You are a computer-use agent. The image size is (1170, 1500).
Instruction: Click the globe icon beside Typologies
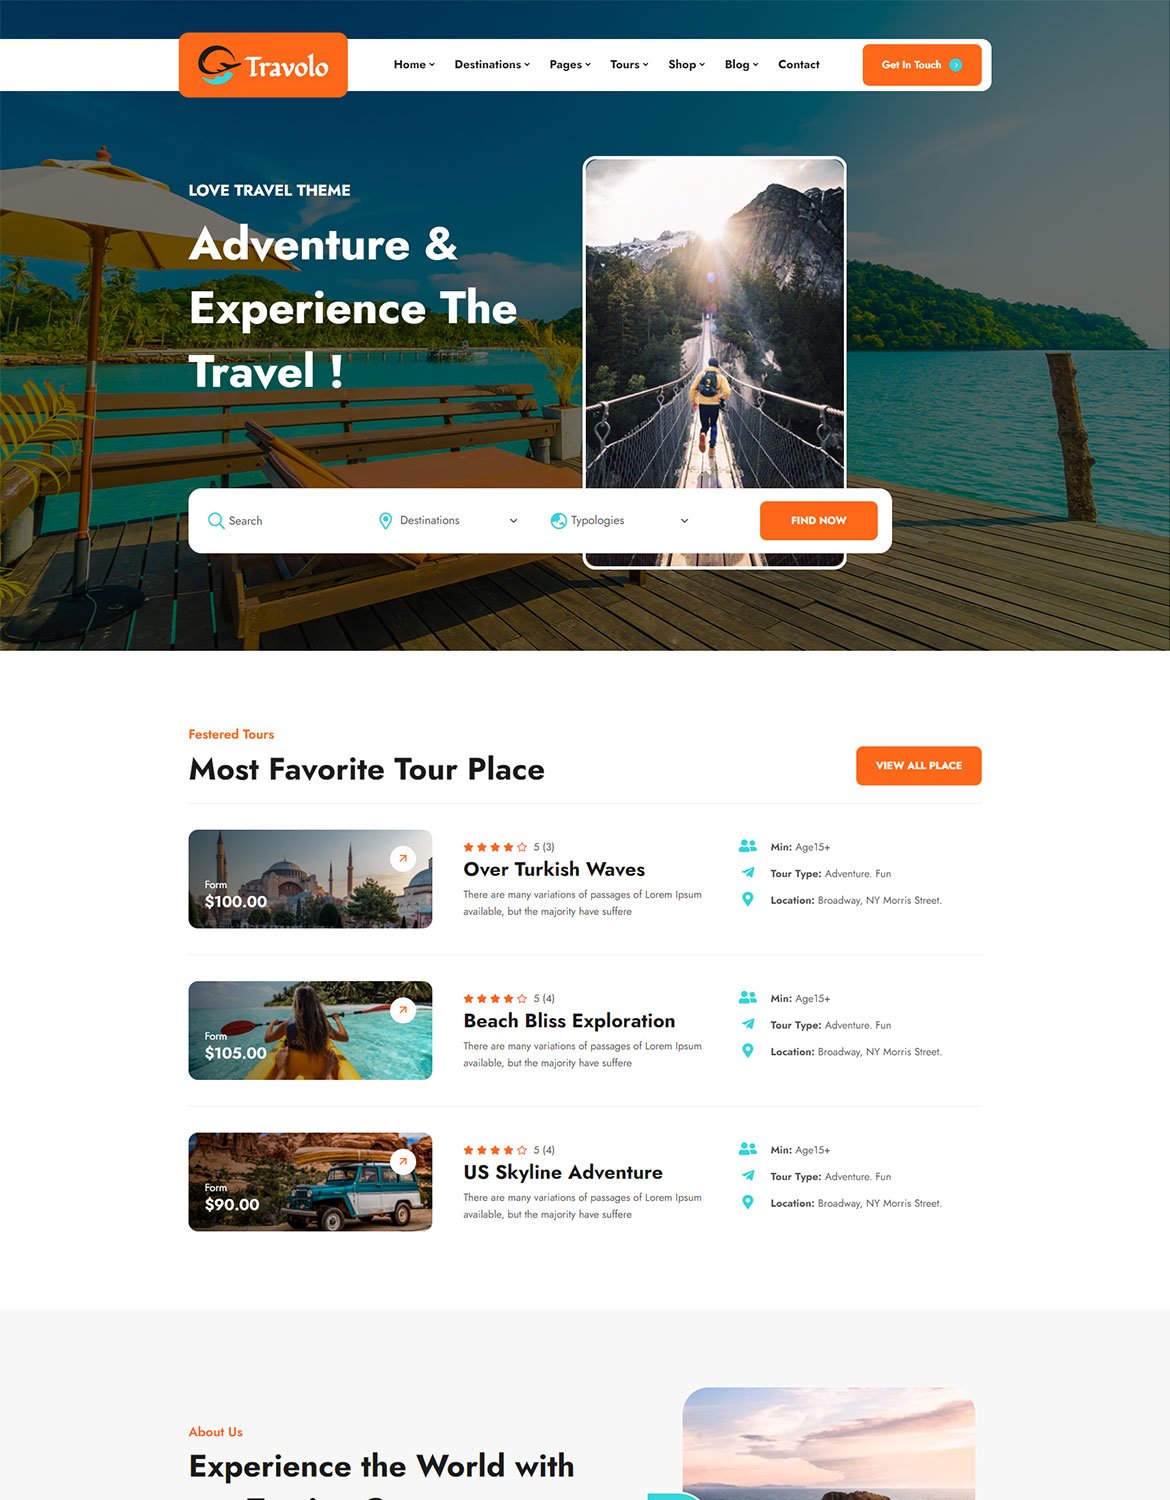[x=558, y=521]
